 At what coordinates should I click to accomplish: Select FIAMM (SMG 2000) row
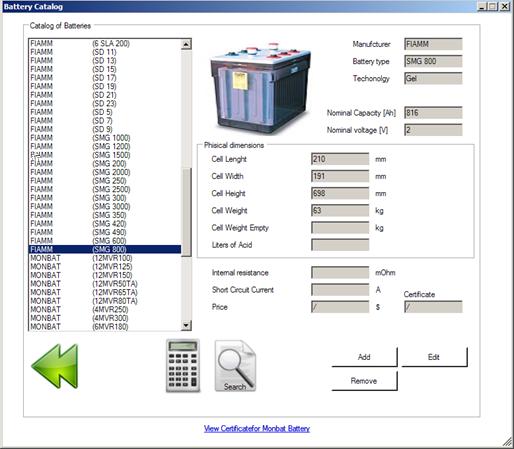[105, 172]
